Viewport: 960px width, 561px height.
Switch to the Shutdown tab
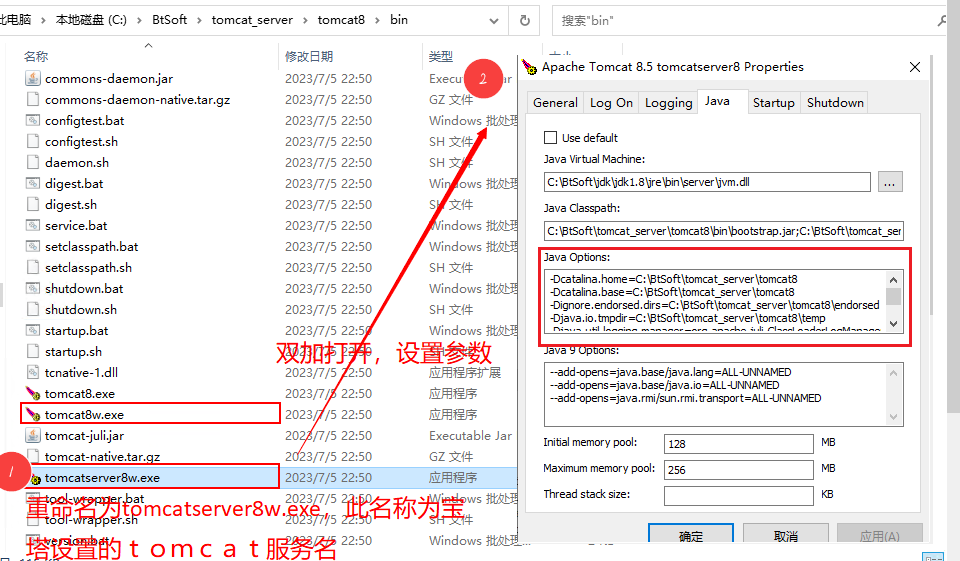835,103
